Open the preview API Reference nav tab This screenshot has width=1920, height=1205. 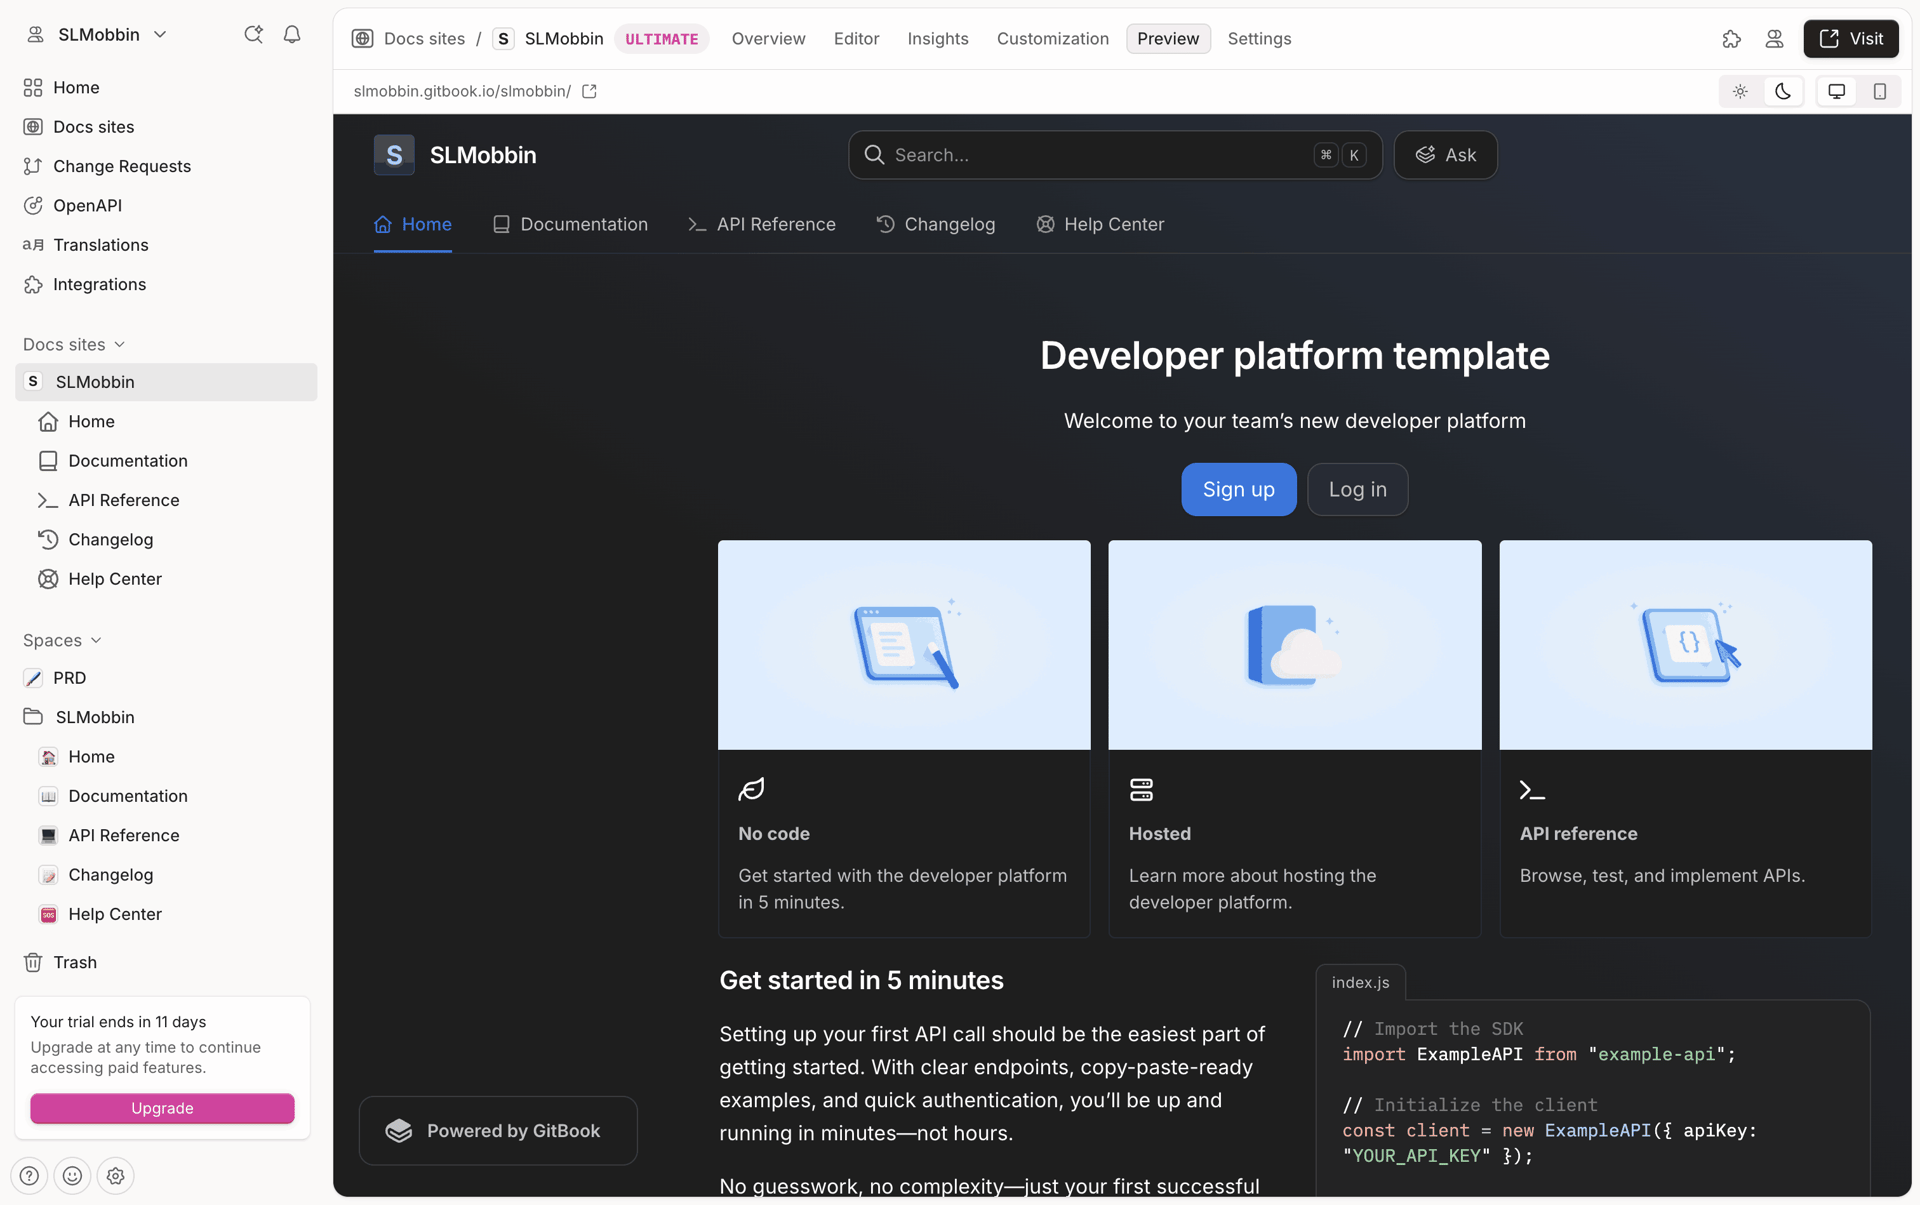(x=762, y=225)
